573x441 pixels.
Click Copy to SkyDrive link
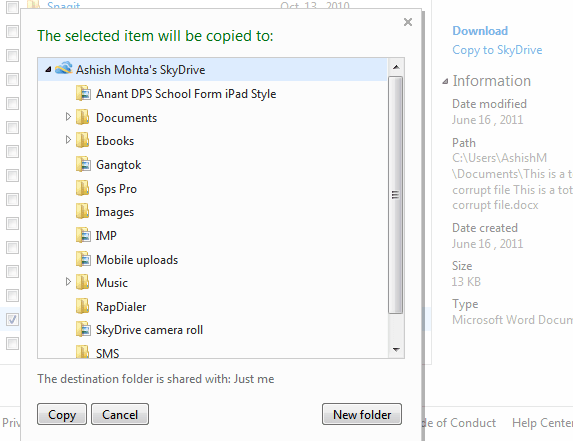(497, 50)
